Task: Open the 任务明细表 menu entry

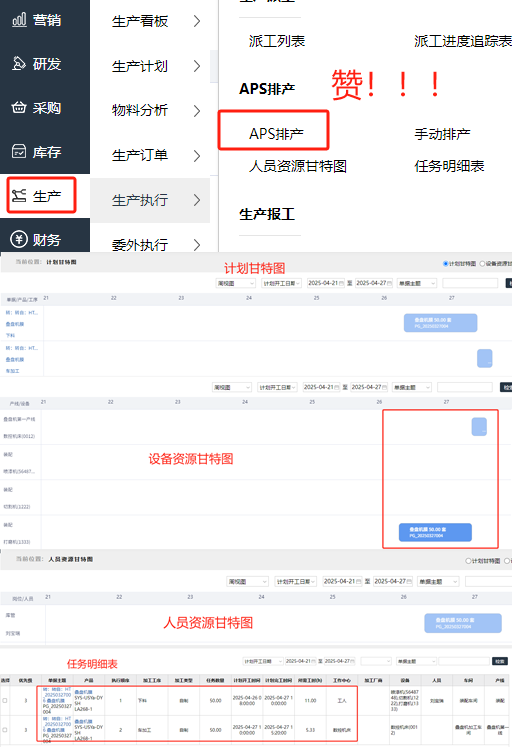Action: pos(449,166)
